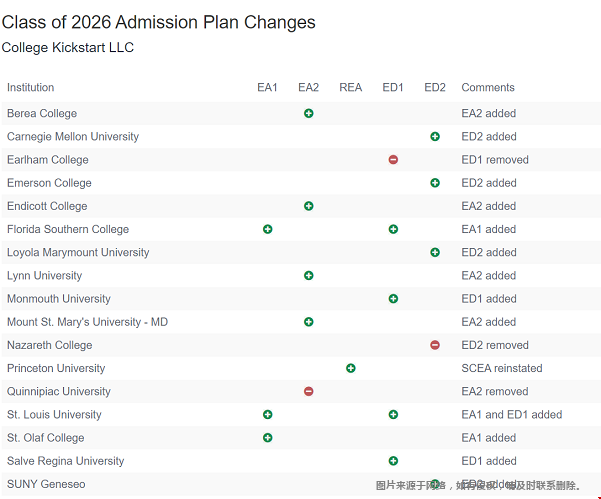Click Carnegie Mellon ED2 added plus icon

pos(435,137)
